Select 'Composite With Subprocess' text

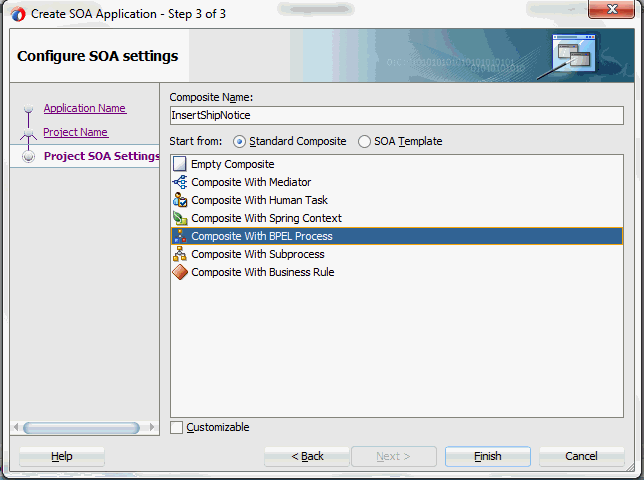point(258,255)
